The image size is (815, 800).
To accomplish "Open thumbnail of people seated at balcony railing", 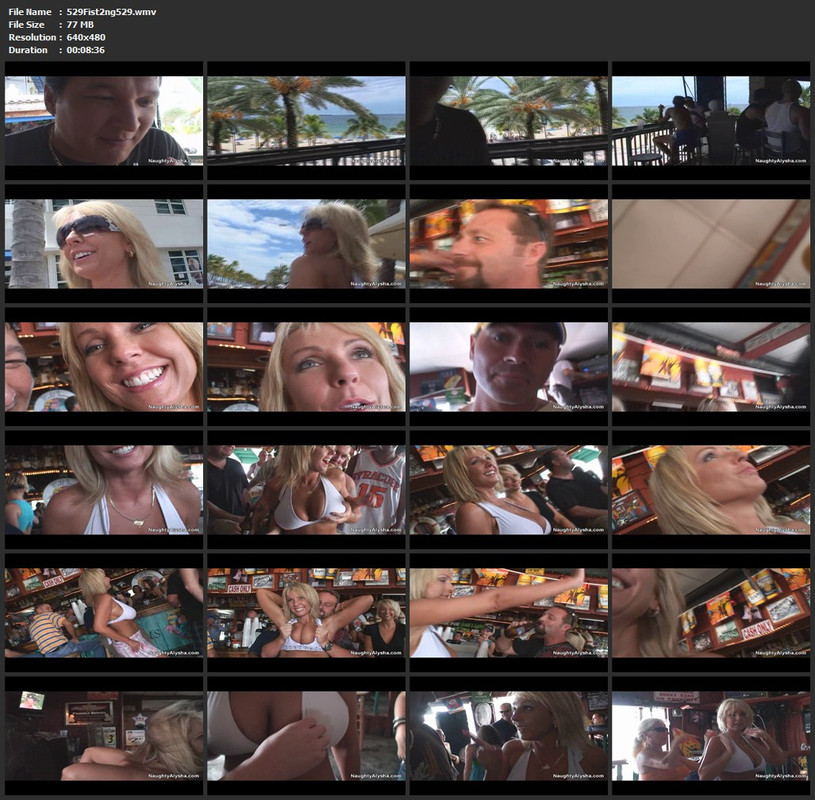I will pyautogui.click(x=711, y=121).
